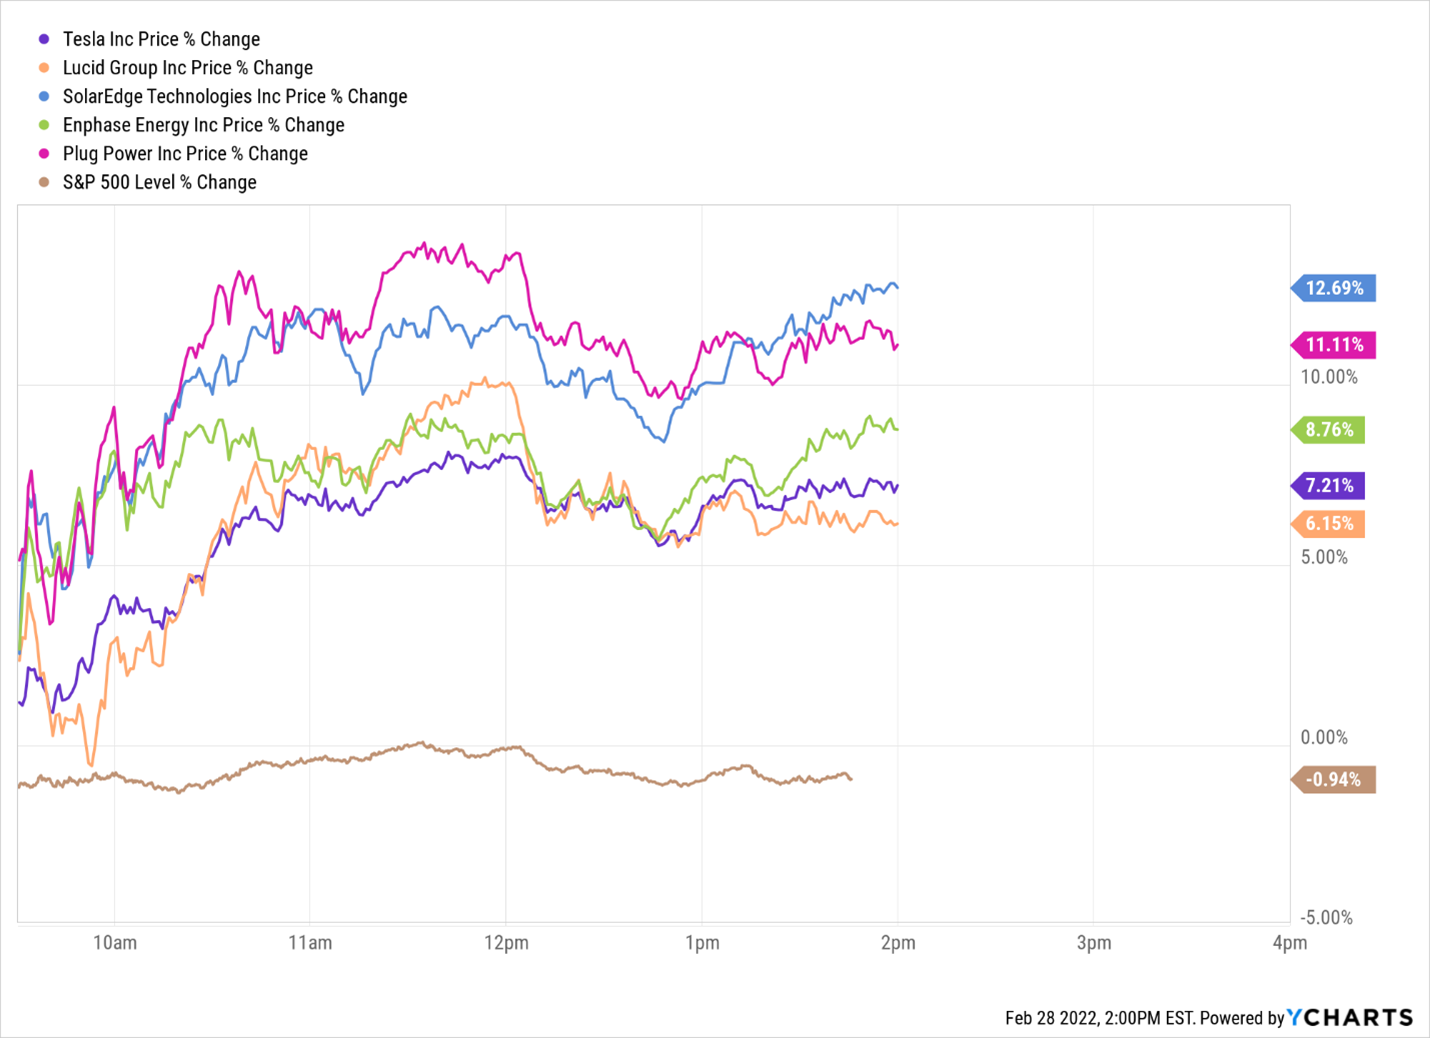Click the green Enphase Energy legend dot

[44, 125]
